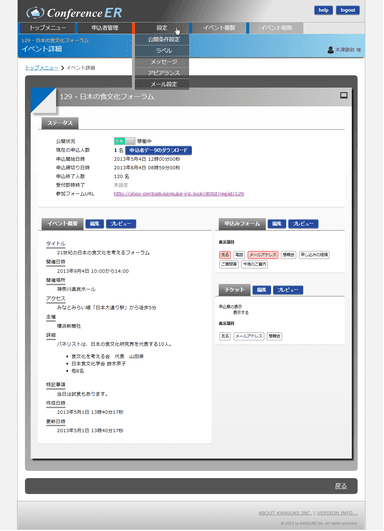Follow the トップメニュー breadcrumb link
This screenshot has width=384, height=531.
click(x=42, y=68)
